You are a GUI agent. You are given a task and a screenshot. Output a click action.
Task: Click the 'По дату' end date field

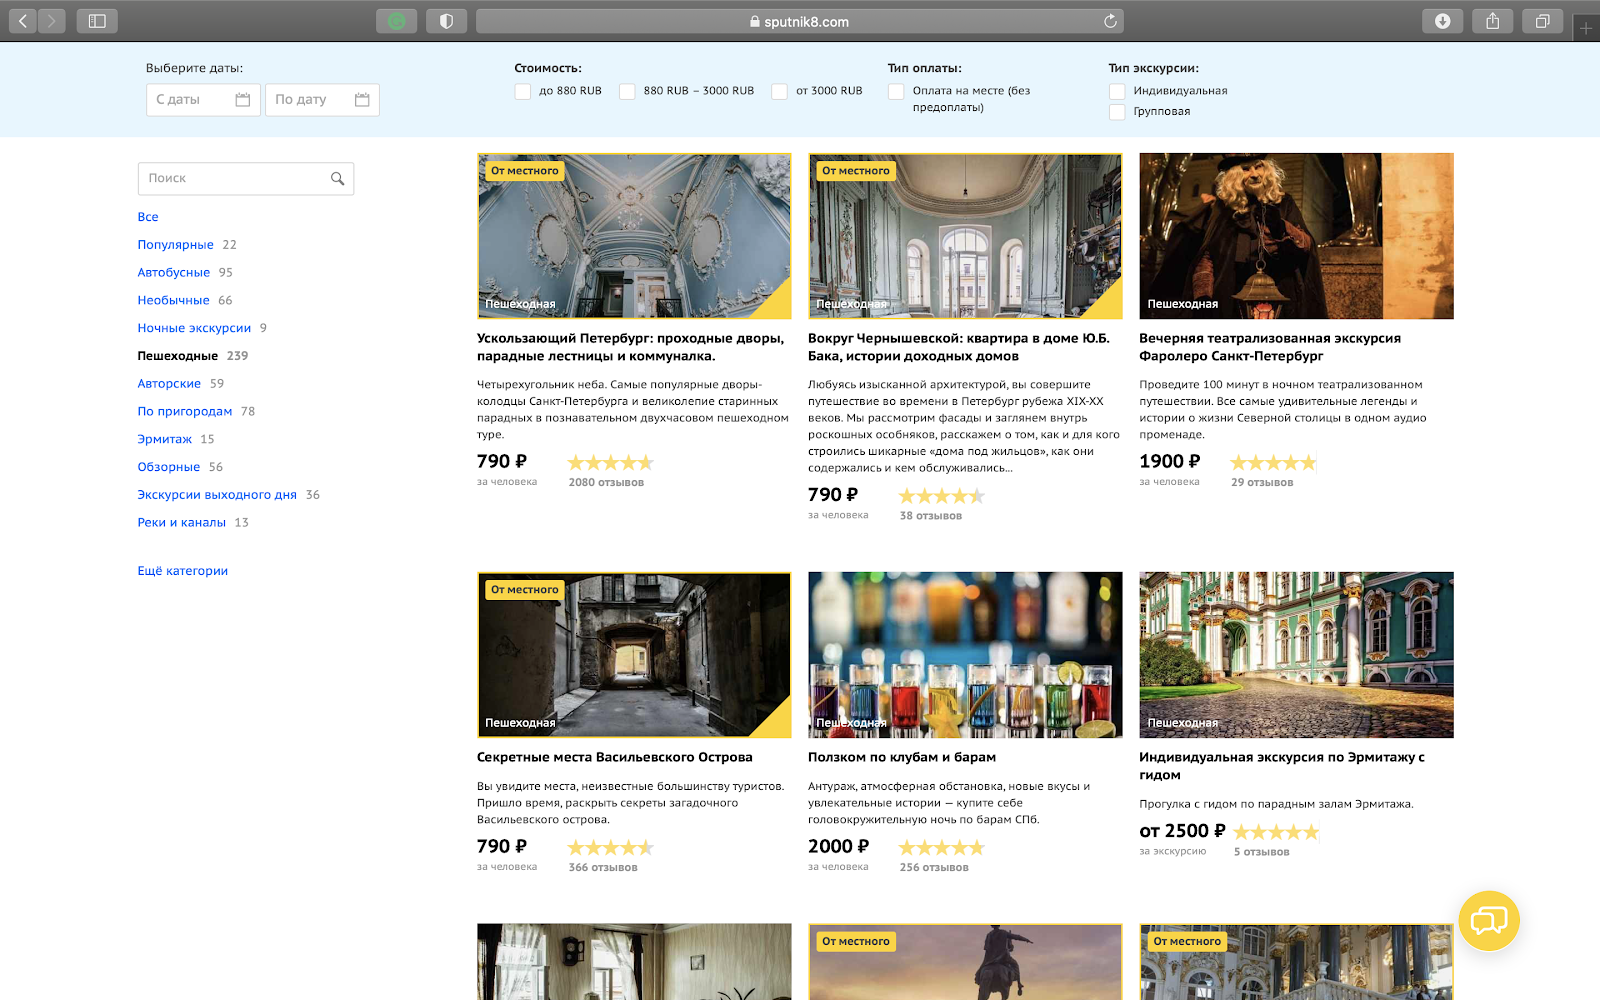point(322,100)
